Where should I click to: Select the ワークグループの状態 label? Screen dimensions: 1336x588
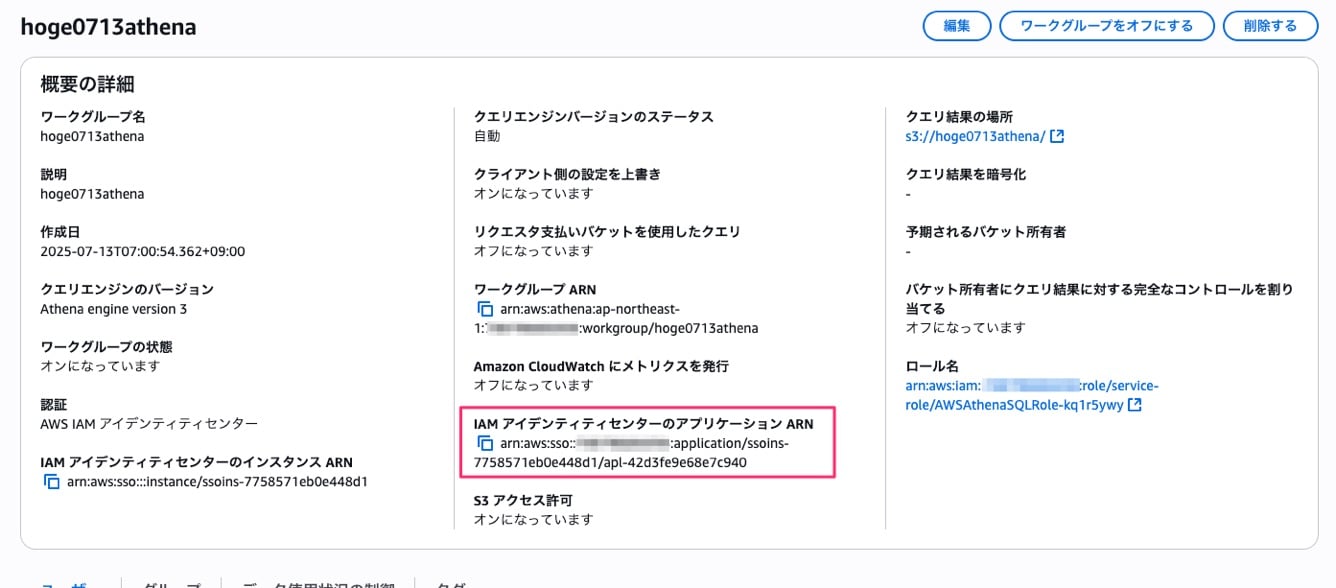click(x=106, y=347)
